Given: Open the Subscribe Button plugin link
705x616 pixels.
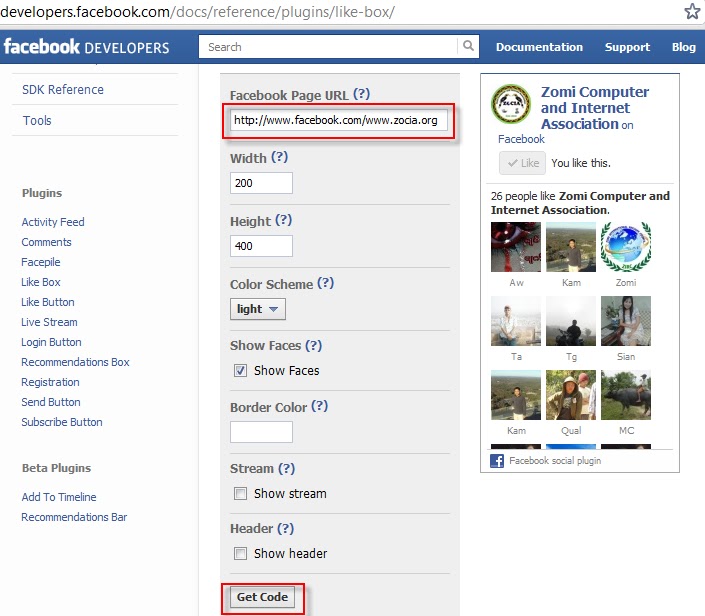Looking at the screenshot, I should (x=62, y=422).
